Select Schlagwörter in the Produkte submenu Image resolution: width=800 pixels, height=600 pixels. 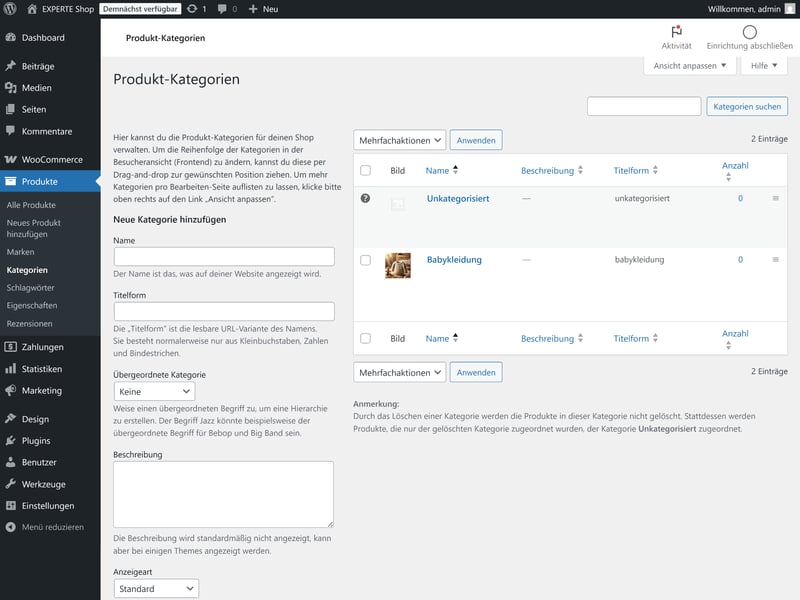point(32,288)
